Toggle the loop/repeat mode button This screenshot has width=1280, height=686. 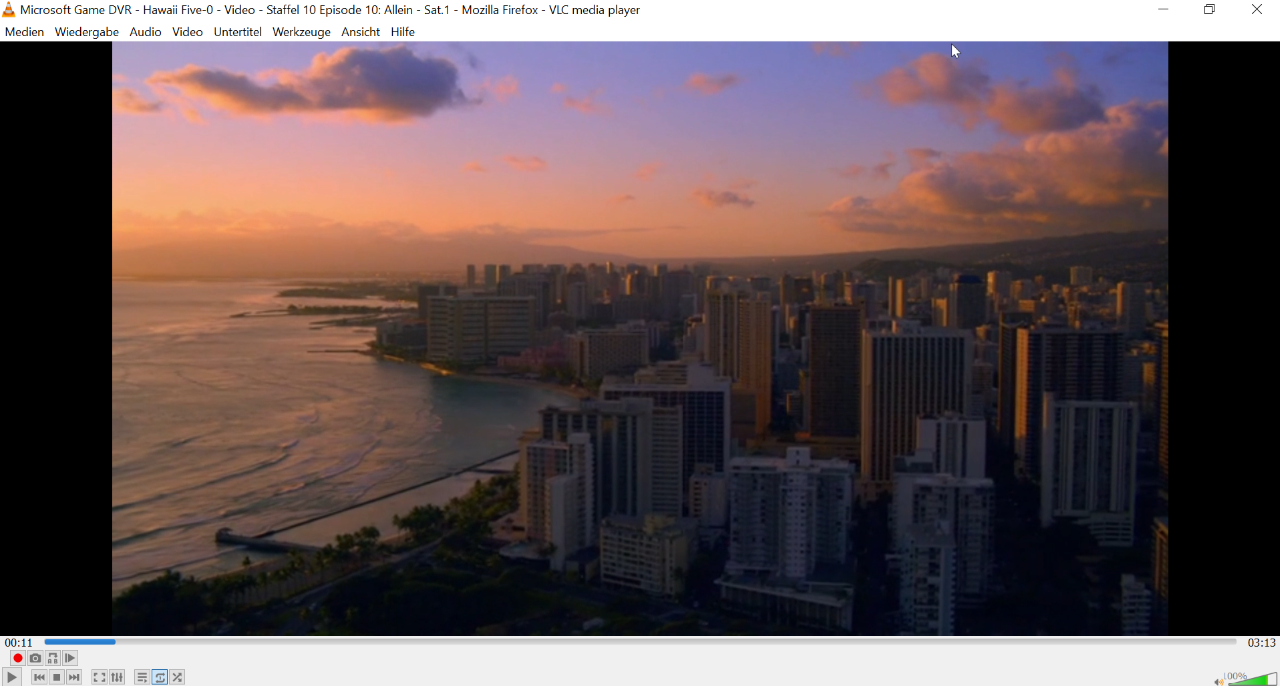pyautogui.click(x=160, y=677)
